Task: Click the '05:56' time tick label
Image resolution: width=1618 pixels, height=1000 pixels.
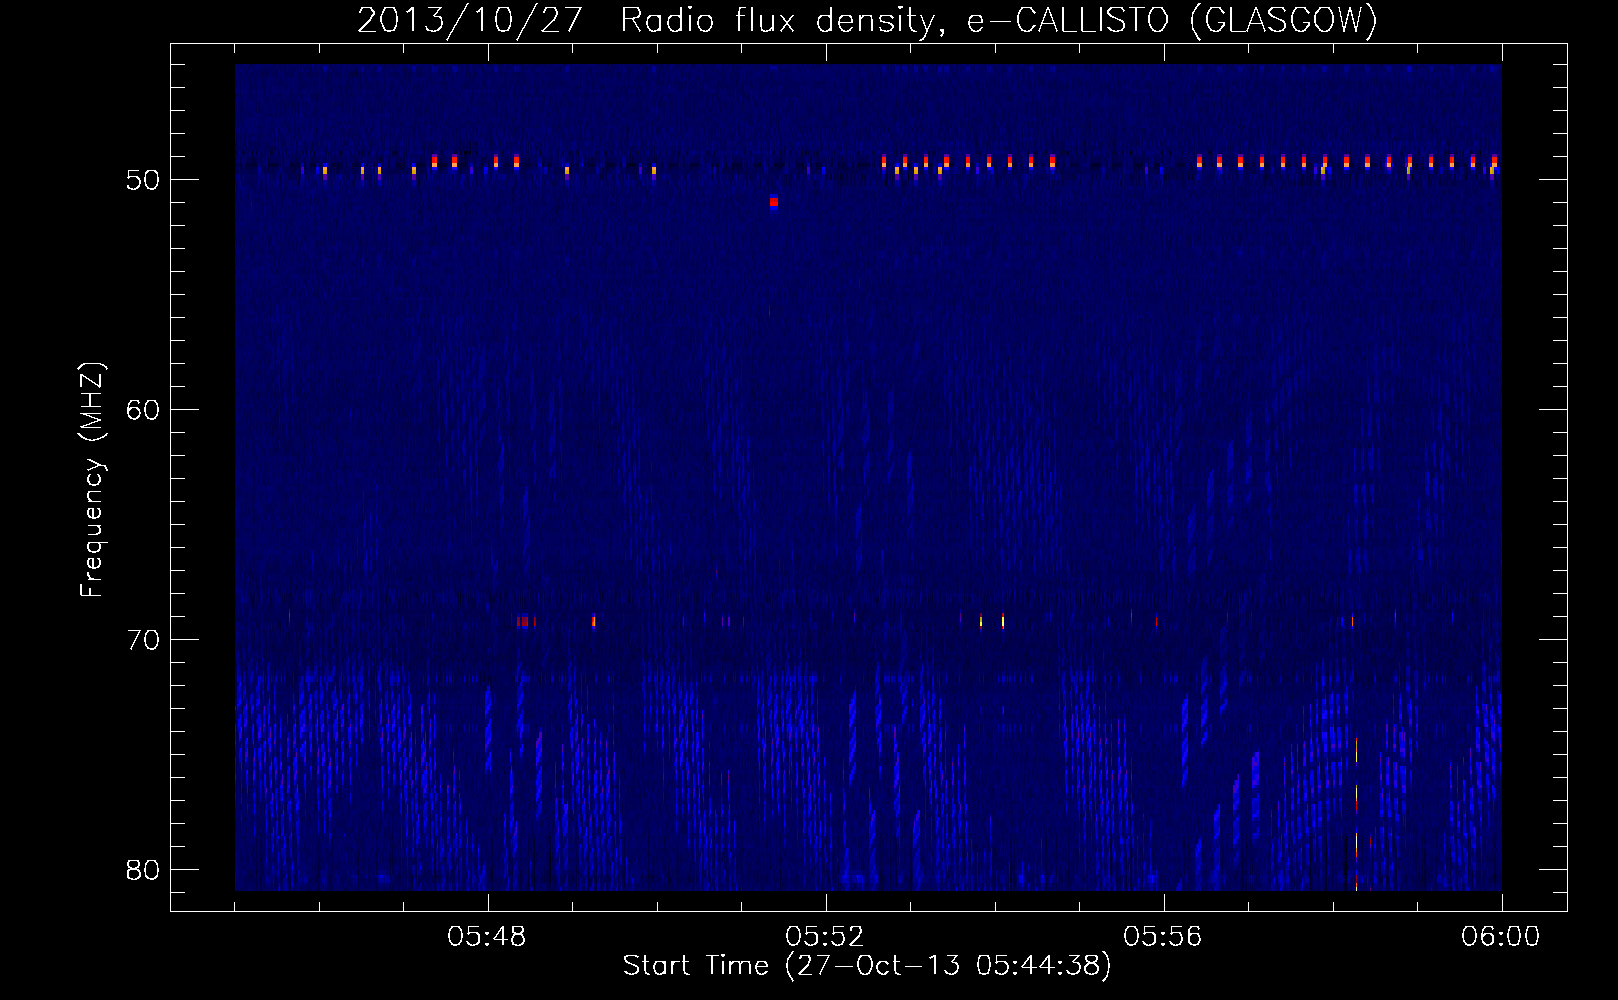Action: tap(1163, 937)
